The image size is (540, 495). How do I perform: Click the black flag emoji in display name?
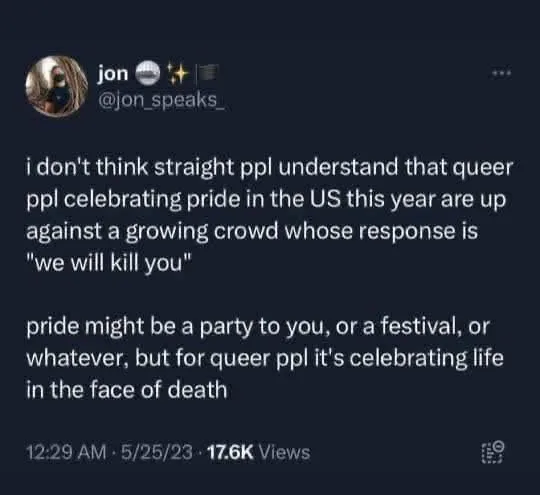[206, 73]
